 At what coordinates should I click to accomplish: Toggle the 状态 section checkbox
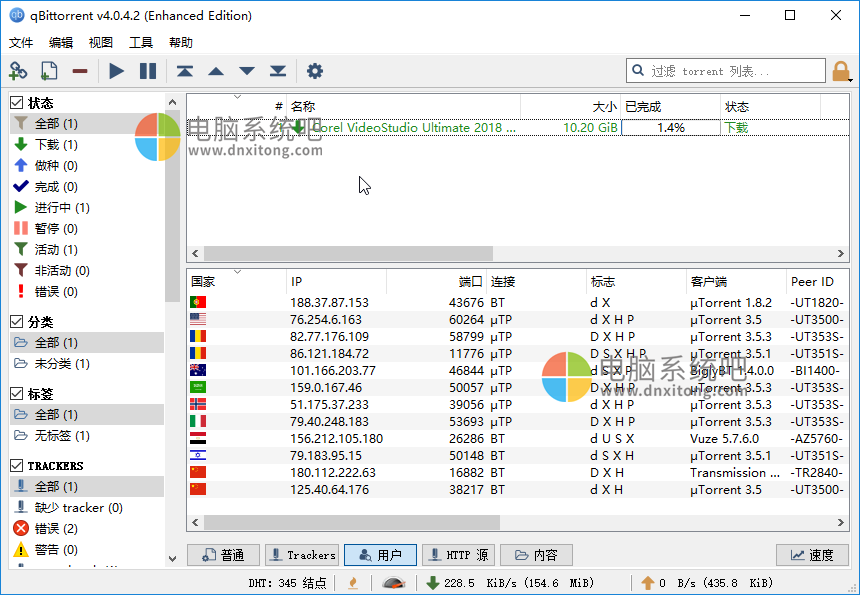(x=17, y=103)
